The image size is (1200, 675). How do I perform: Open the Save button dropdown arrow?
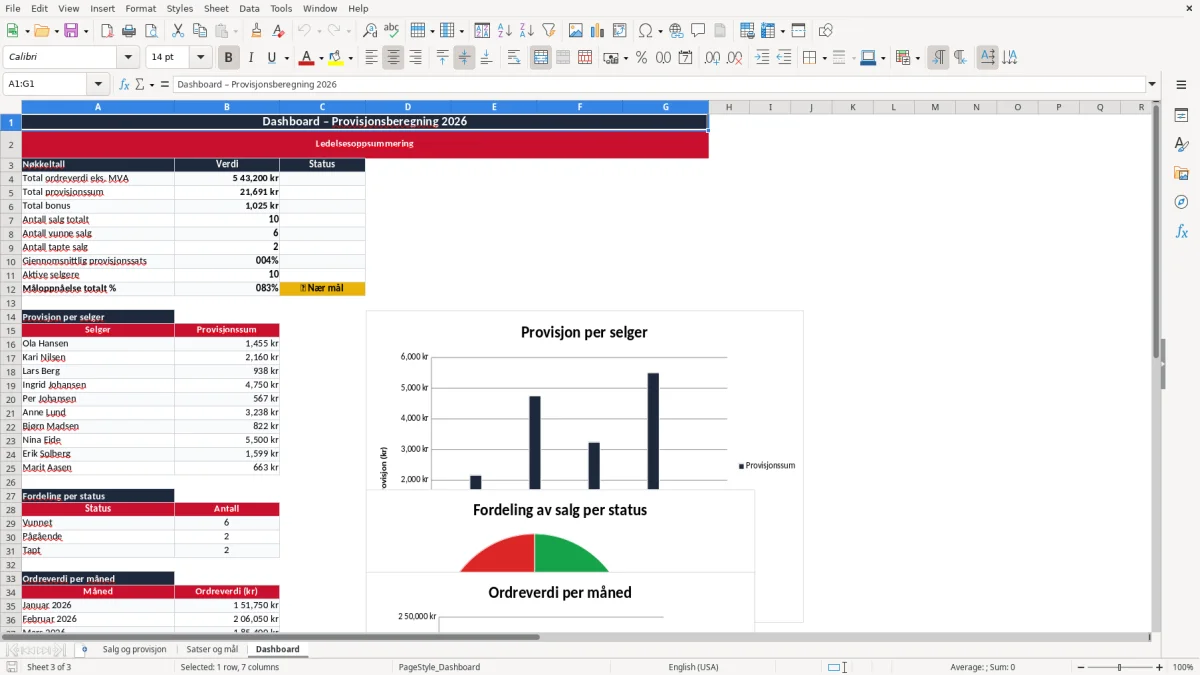[x=86, y=31]
